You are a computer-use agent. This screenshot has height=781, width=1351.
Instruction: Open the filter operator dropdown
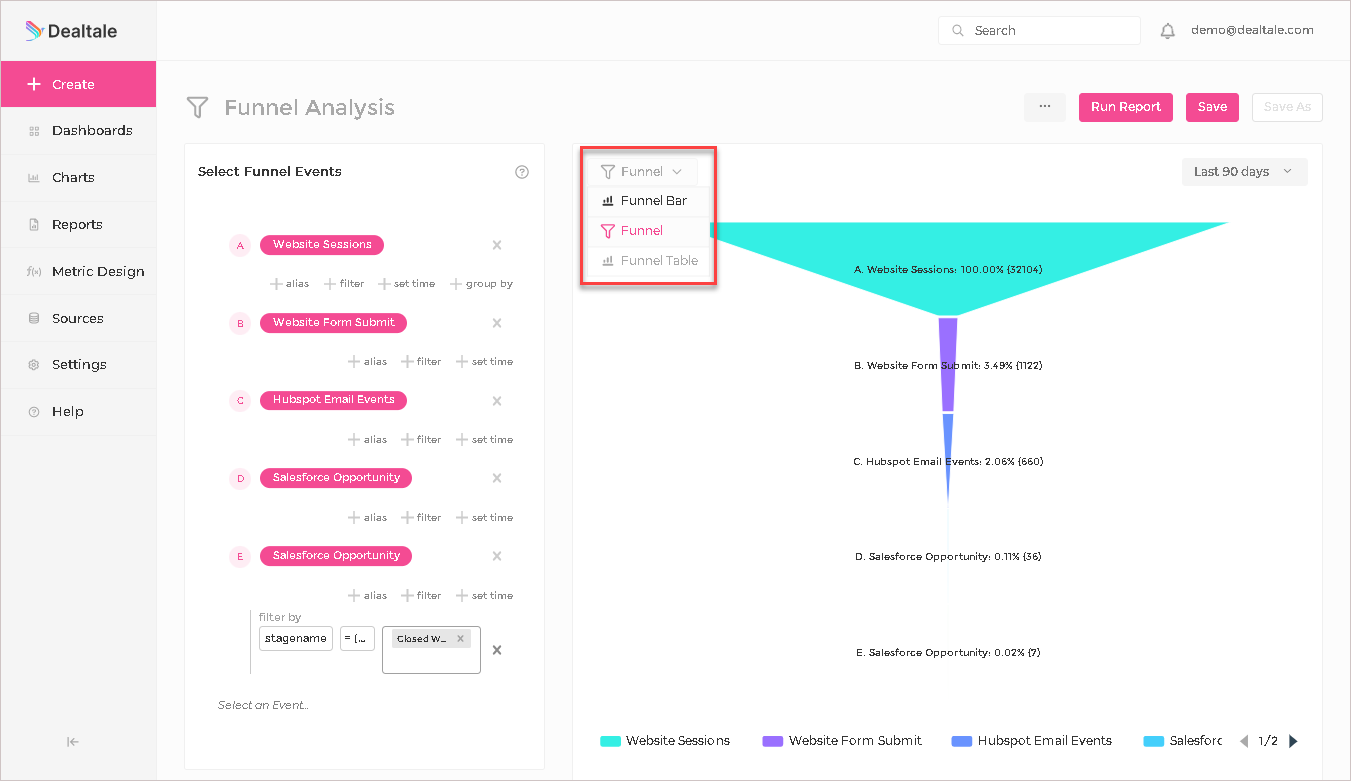[x=358, y=638]
